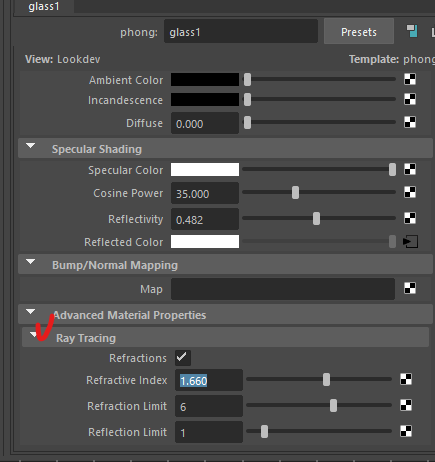Collapse the Ray Tracing section
435x462 pixels.
pyautogui.click(x=34, y=334)
